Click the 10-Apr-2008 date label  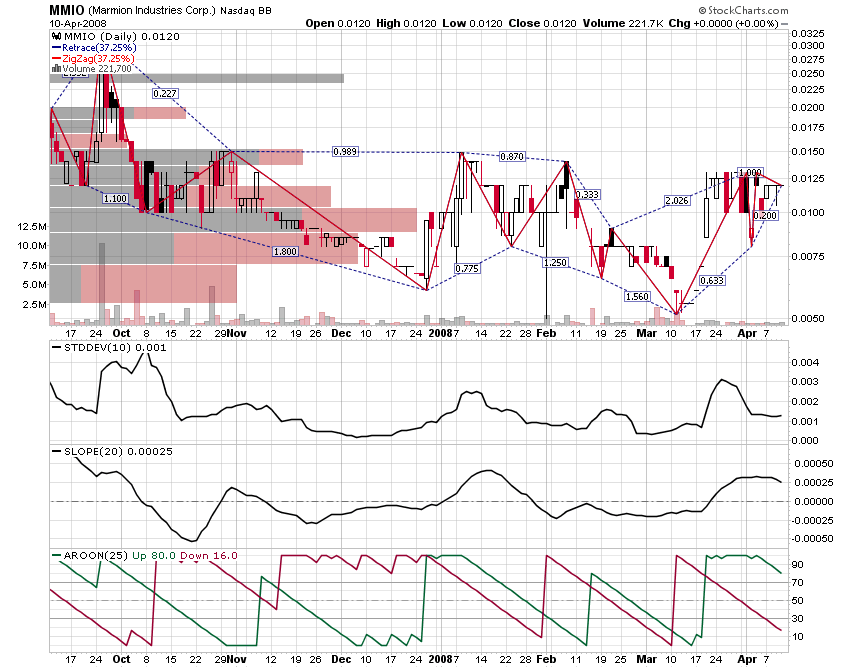pyautogui.click(x=78, y=23)
